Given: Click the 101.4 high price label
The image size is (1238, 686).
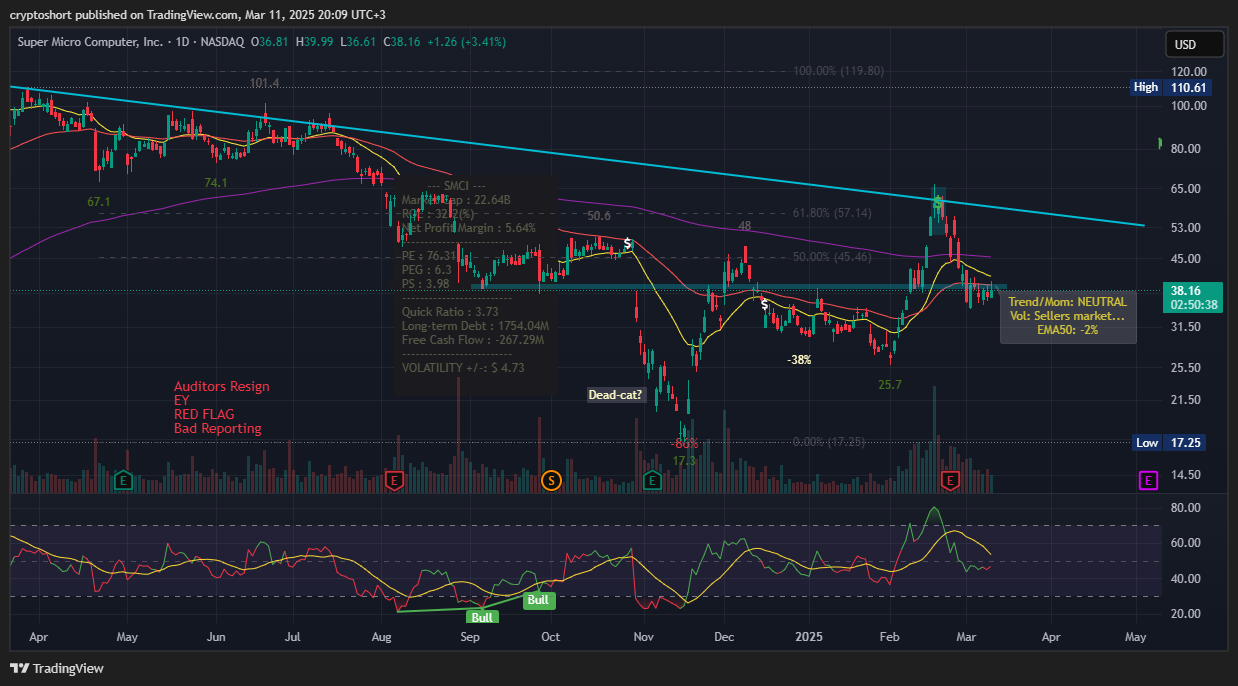Looking at the screenshot, I should click(x=265, y=82).
